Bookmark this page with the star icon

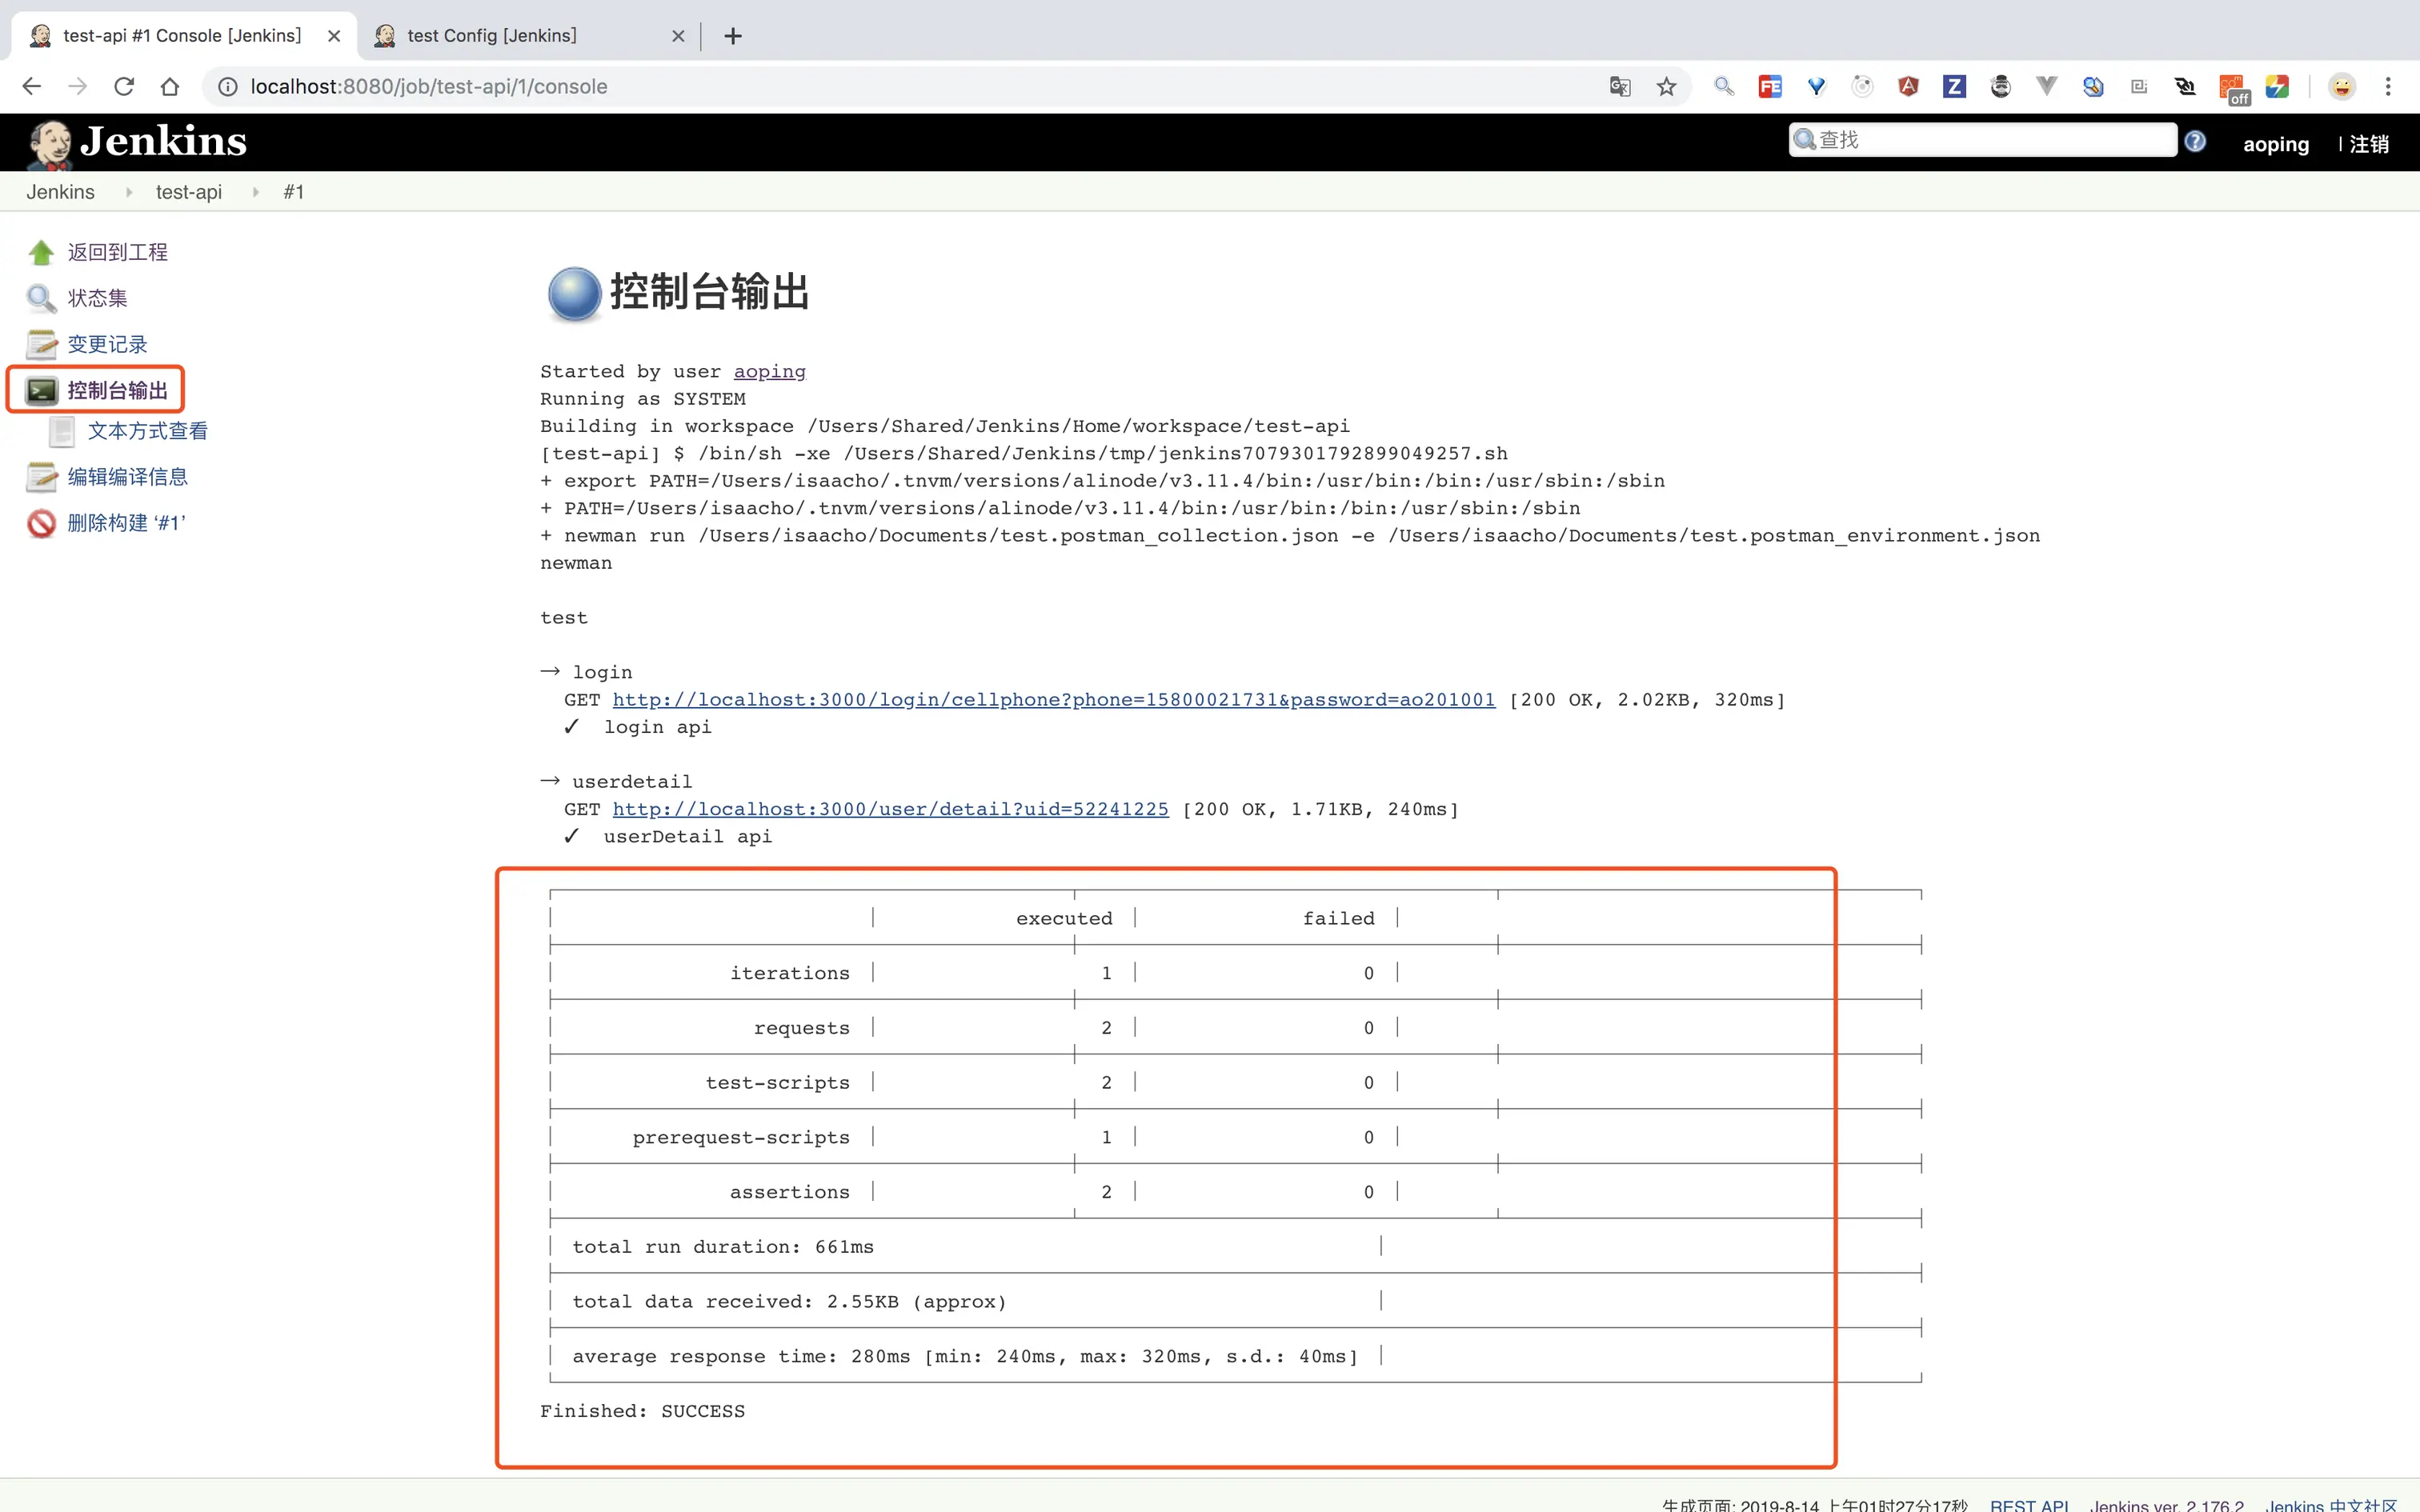click(1666, 87)
